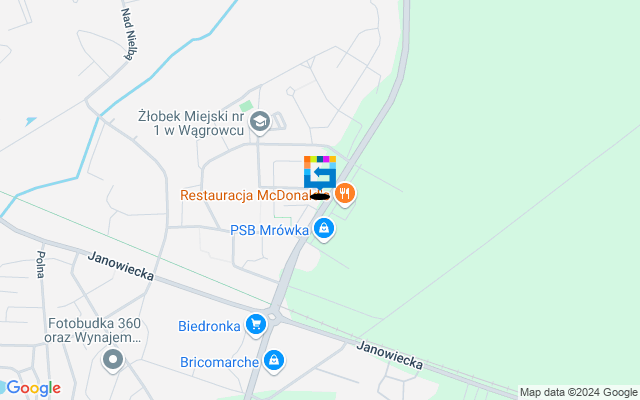Open the Bricomarche place label

coord(220,362)
